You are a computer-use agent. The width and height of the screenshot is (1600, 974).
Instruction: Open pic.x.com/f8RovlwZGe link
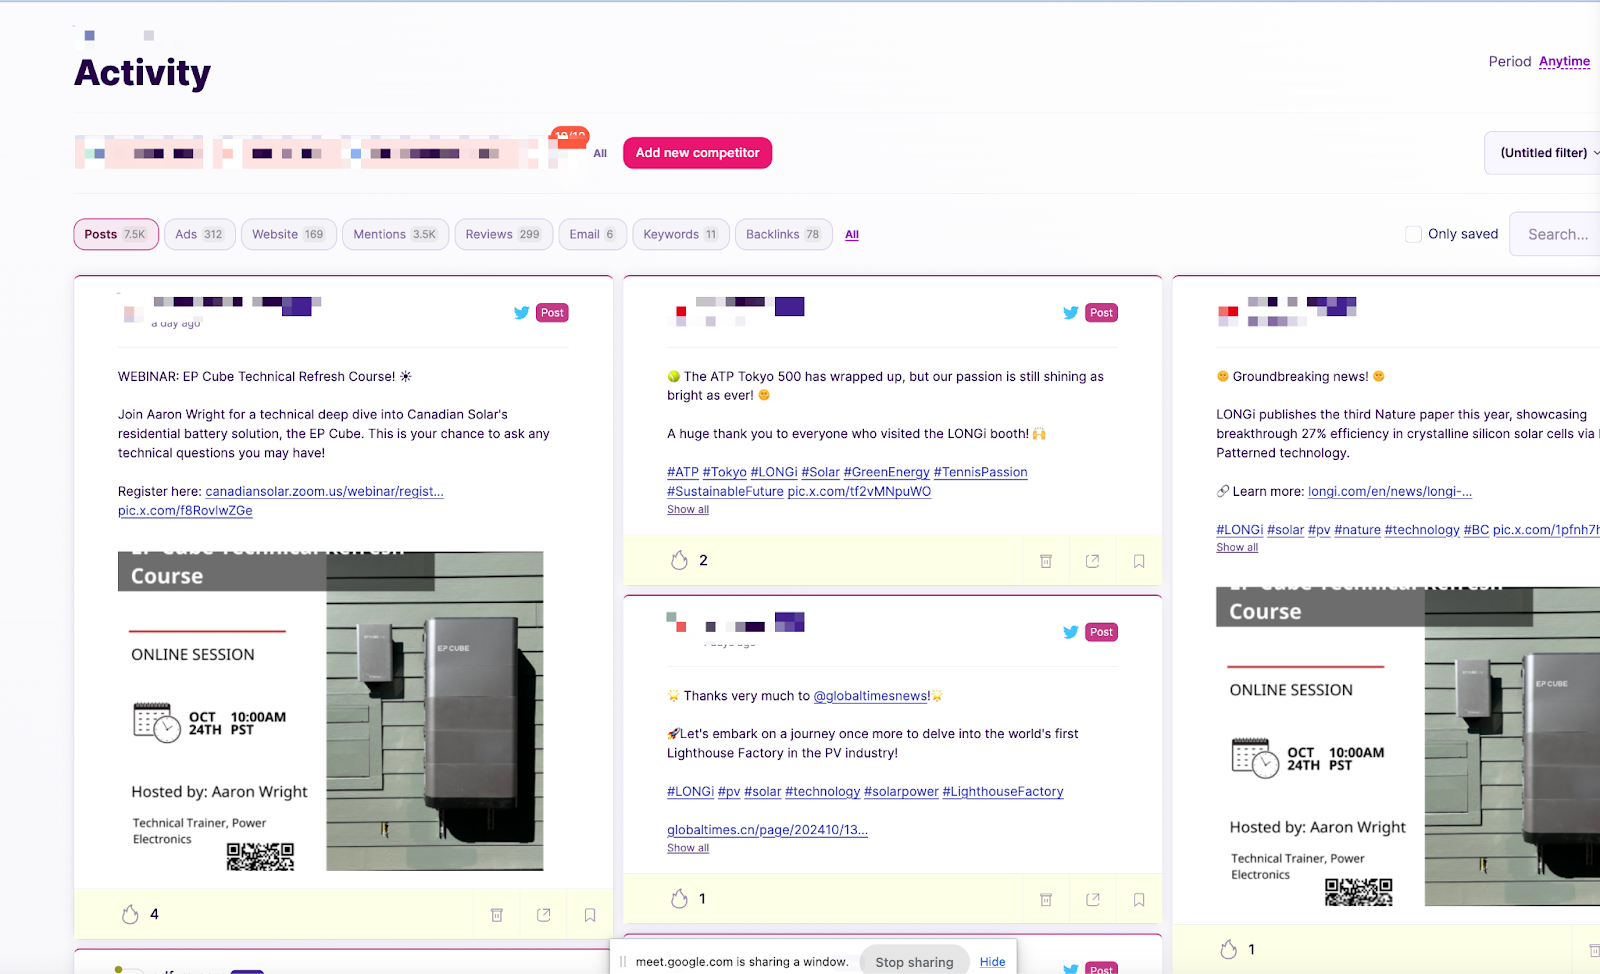coord(185,510)
